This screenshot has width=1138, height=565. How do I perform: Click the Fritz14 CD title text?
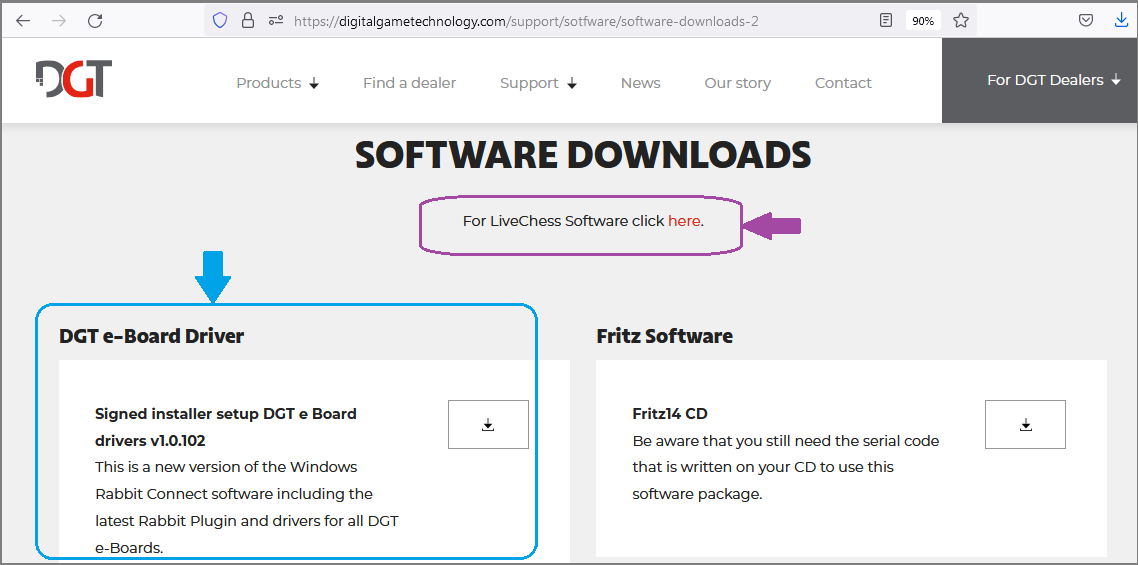(x=670, y=414)
